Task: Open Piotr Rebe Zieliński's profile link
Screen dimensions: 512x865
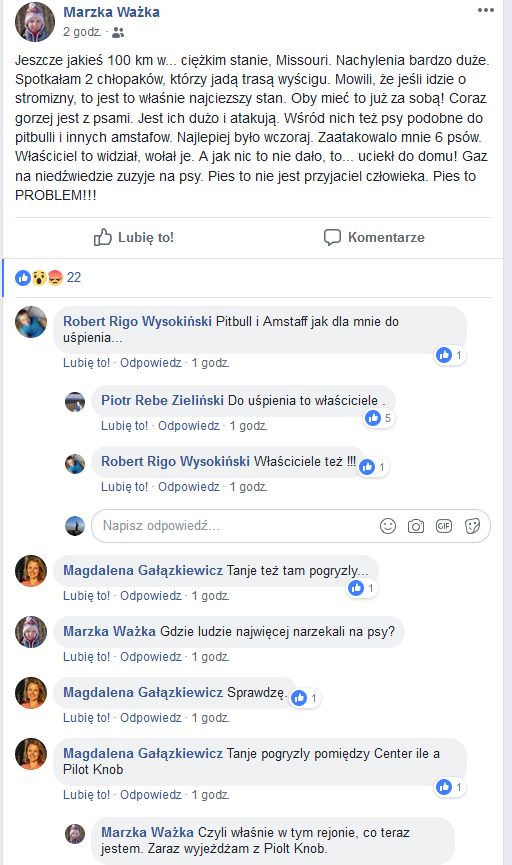Action: point(162,400)
